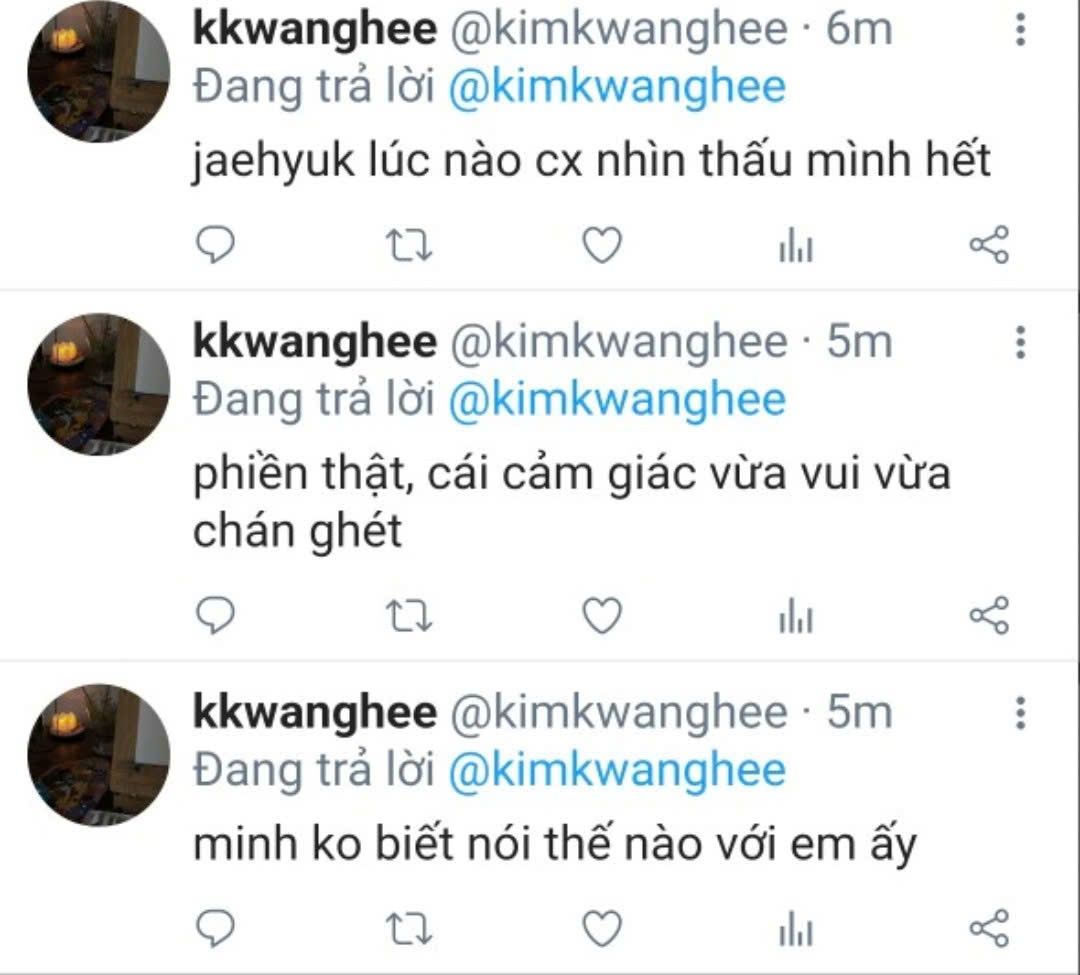Open @kimkwanghee mention in the first tweet

pyautogui.click(x=617, y=88)
